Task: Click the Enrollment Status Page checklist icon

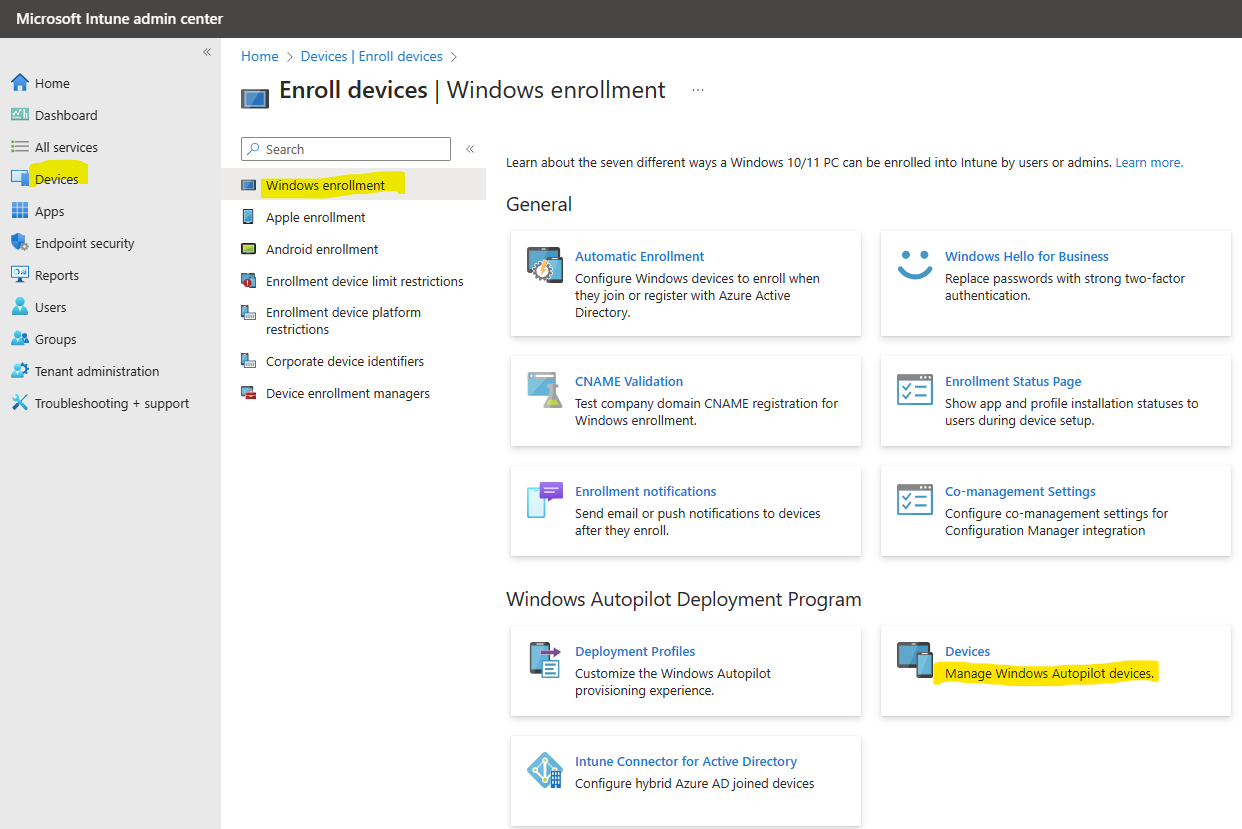Action: click(x=914, y=390)
